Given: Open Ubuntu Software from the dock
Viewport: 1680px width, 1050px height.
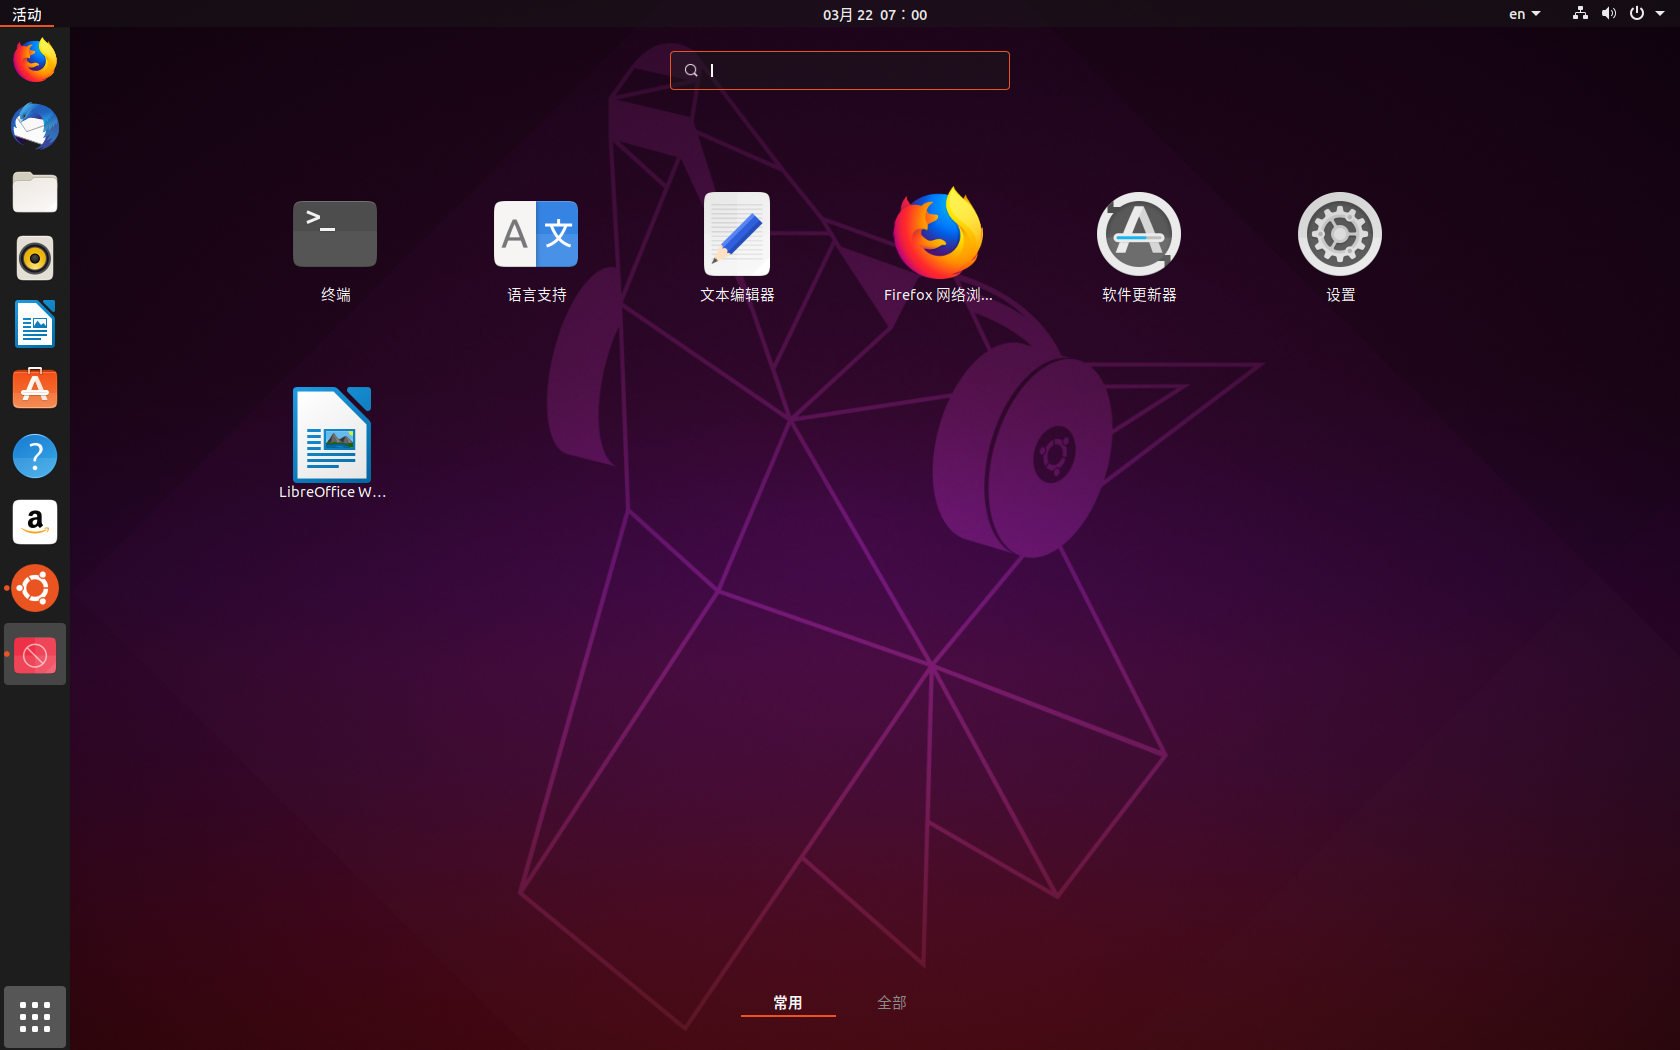Looking at the screenshot, I should point(35,389).
